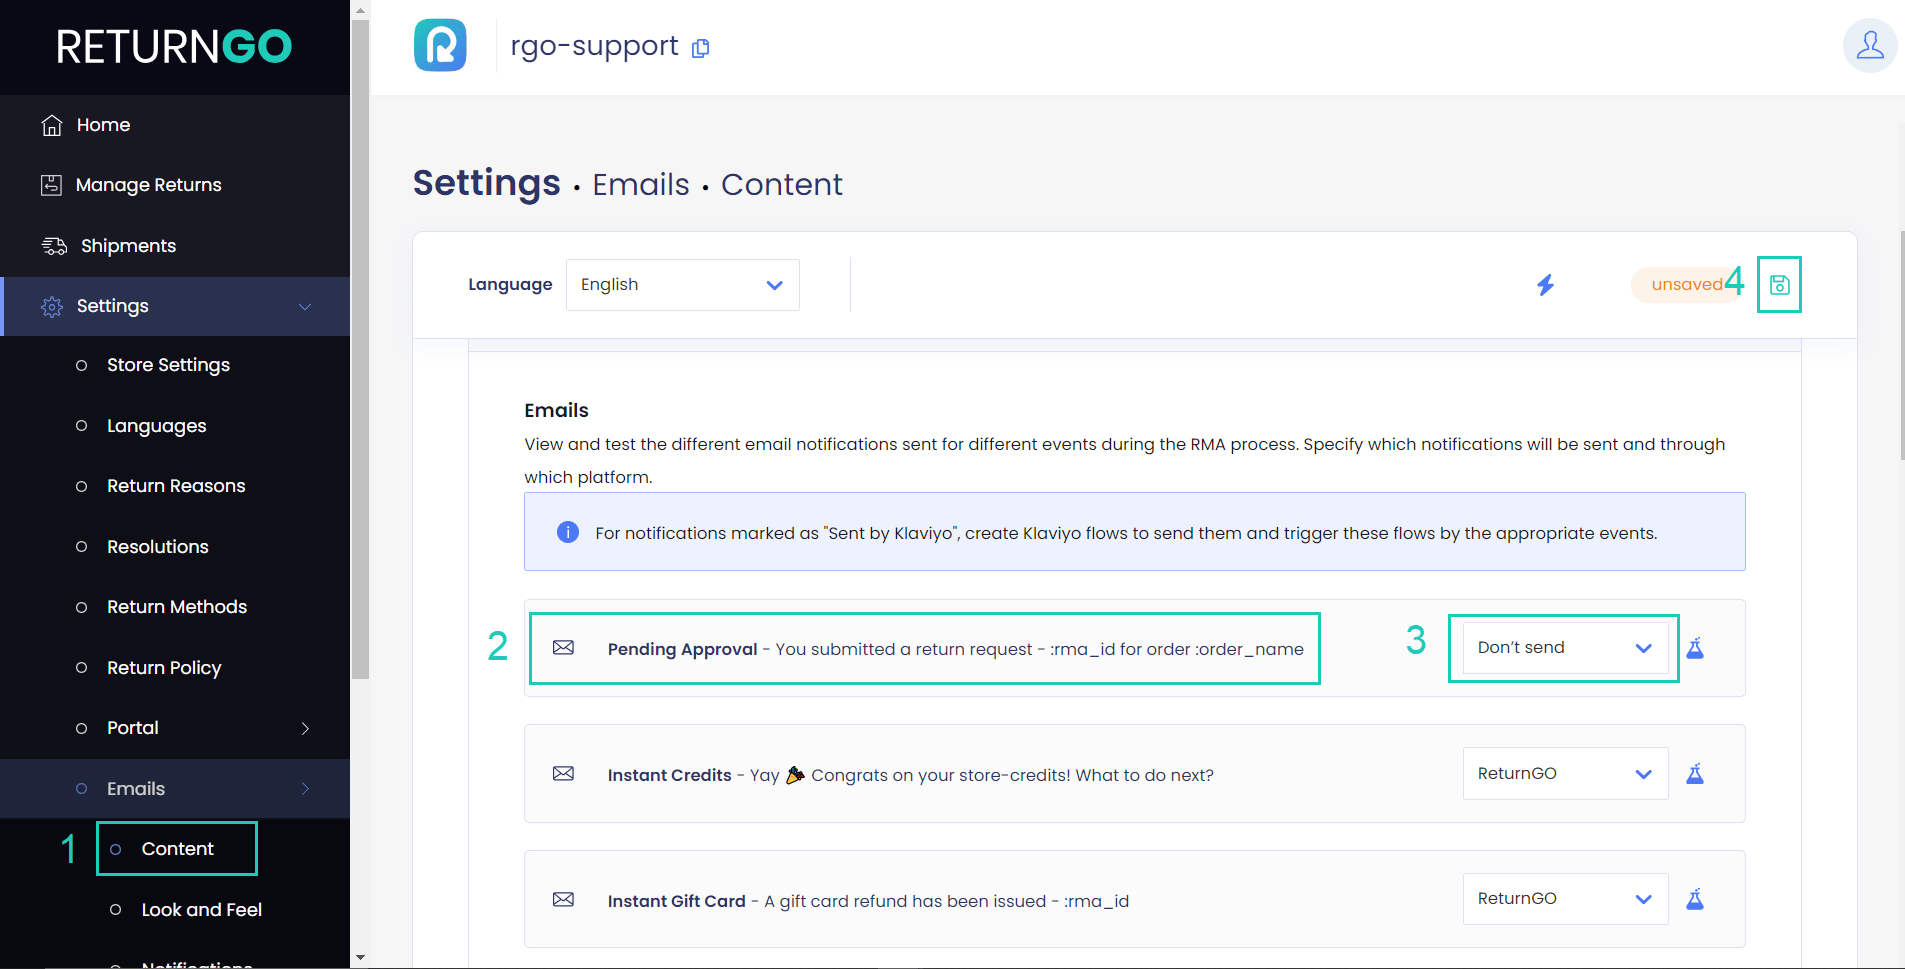The width and height of the screenshot is (1905, 969).
Task: Open Store Settings from the sidebar
Action: [168, 364]
